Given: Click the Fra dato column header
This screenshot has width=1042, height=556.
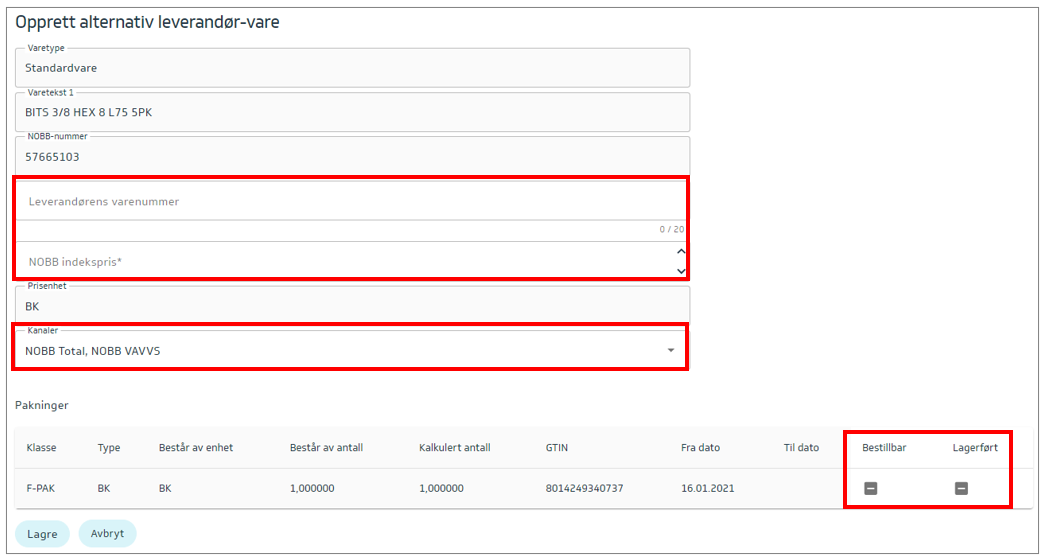Looking at the screenshot, I should pos(700,448).
